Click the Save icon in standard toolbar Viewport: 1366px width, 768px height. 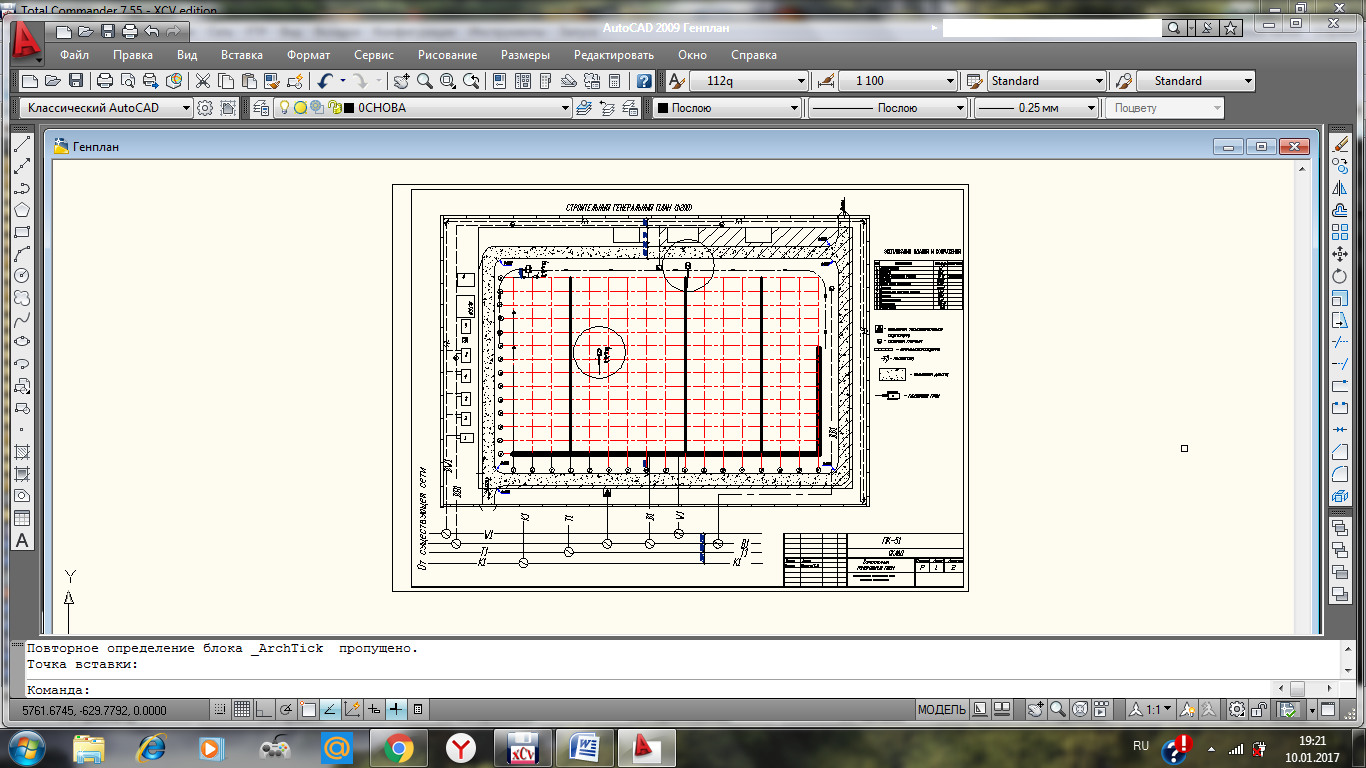[x=76, y=81]
